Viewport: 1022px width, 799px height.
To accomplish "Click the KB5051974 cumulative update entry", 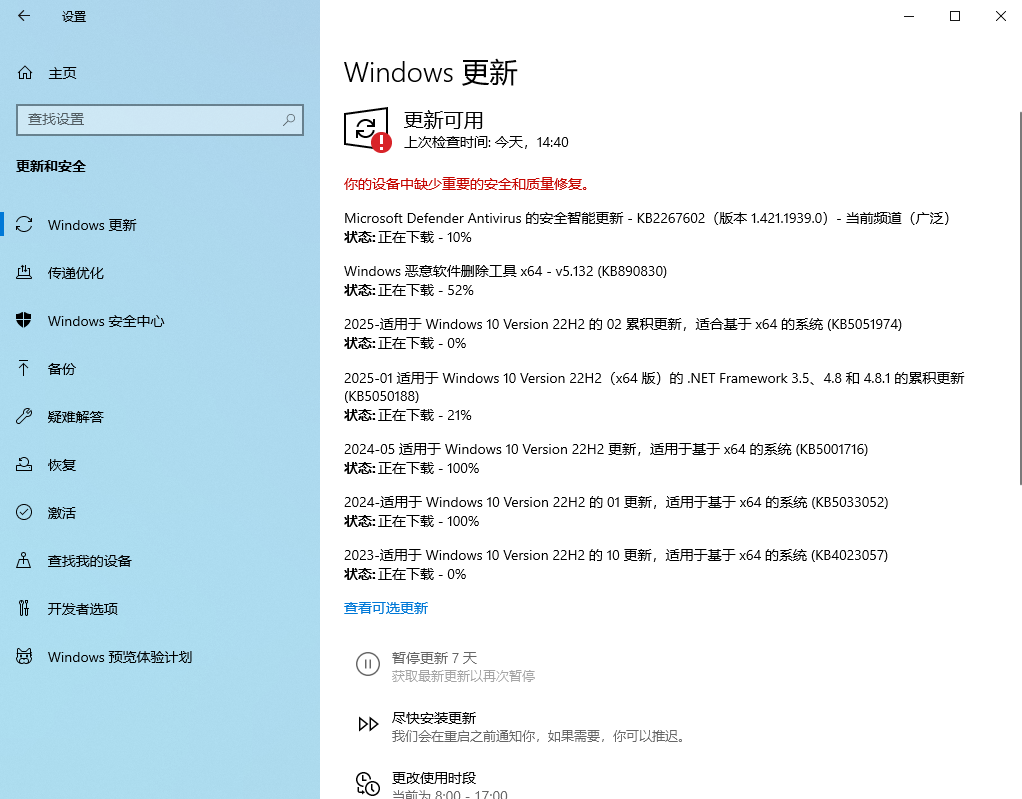I will point(623,325).
